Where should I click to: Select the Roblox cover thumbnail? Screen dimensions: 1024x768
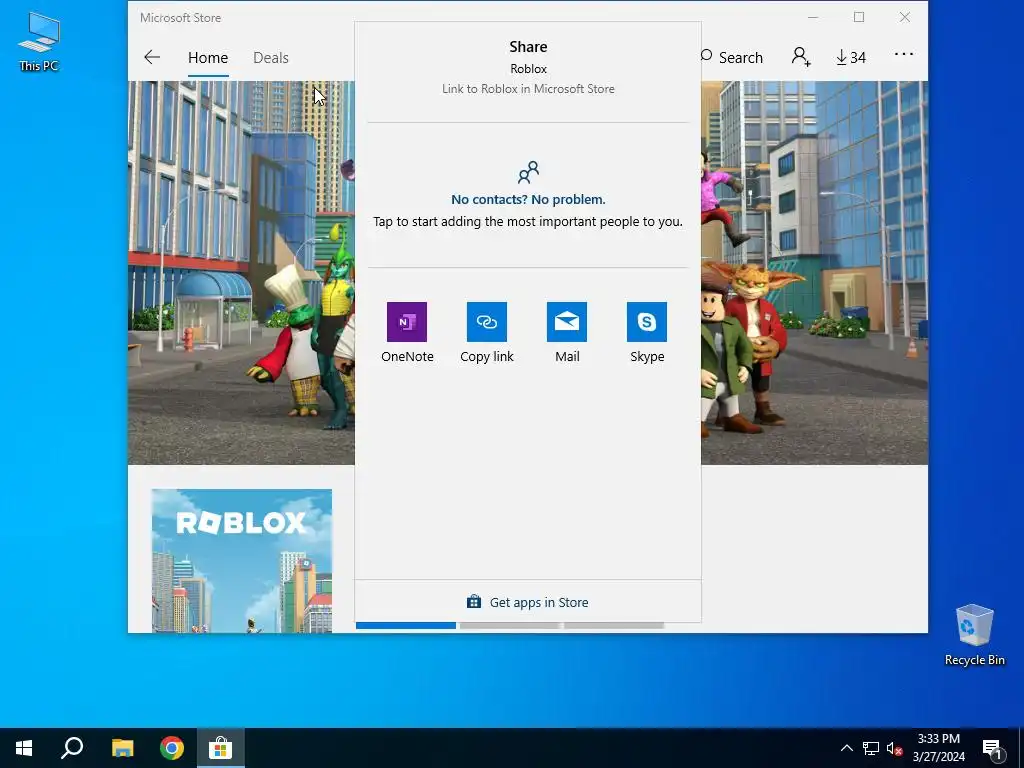[242, 560]
